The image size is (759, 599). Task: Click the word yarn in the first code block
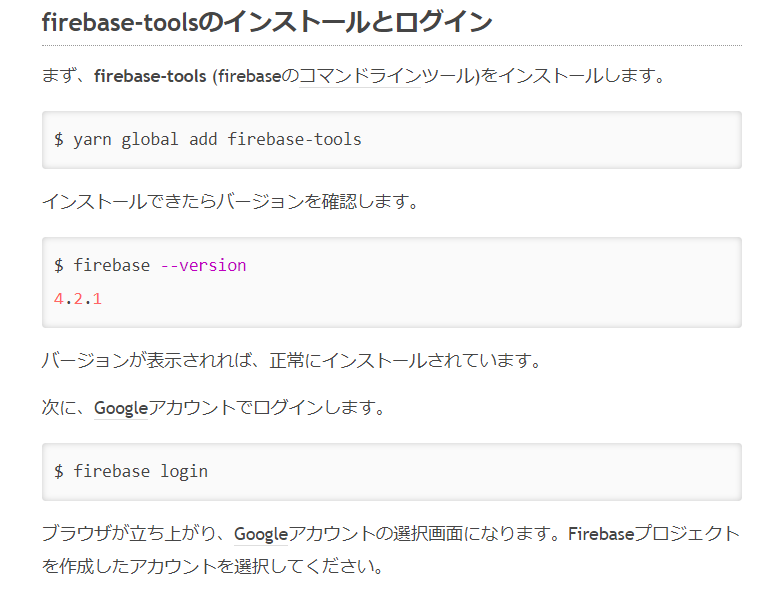pyautogui.click(x=92, y=140)
